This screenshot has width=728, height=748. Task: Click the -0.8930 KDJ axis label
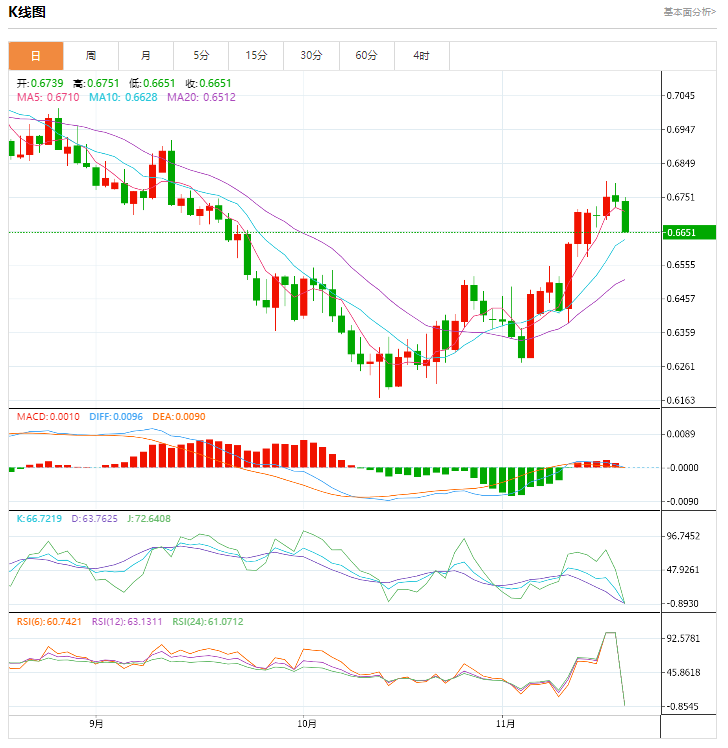coord(683,604)
